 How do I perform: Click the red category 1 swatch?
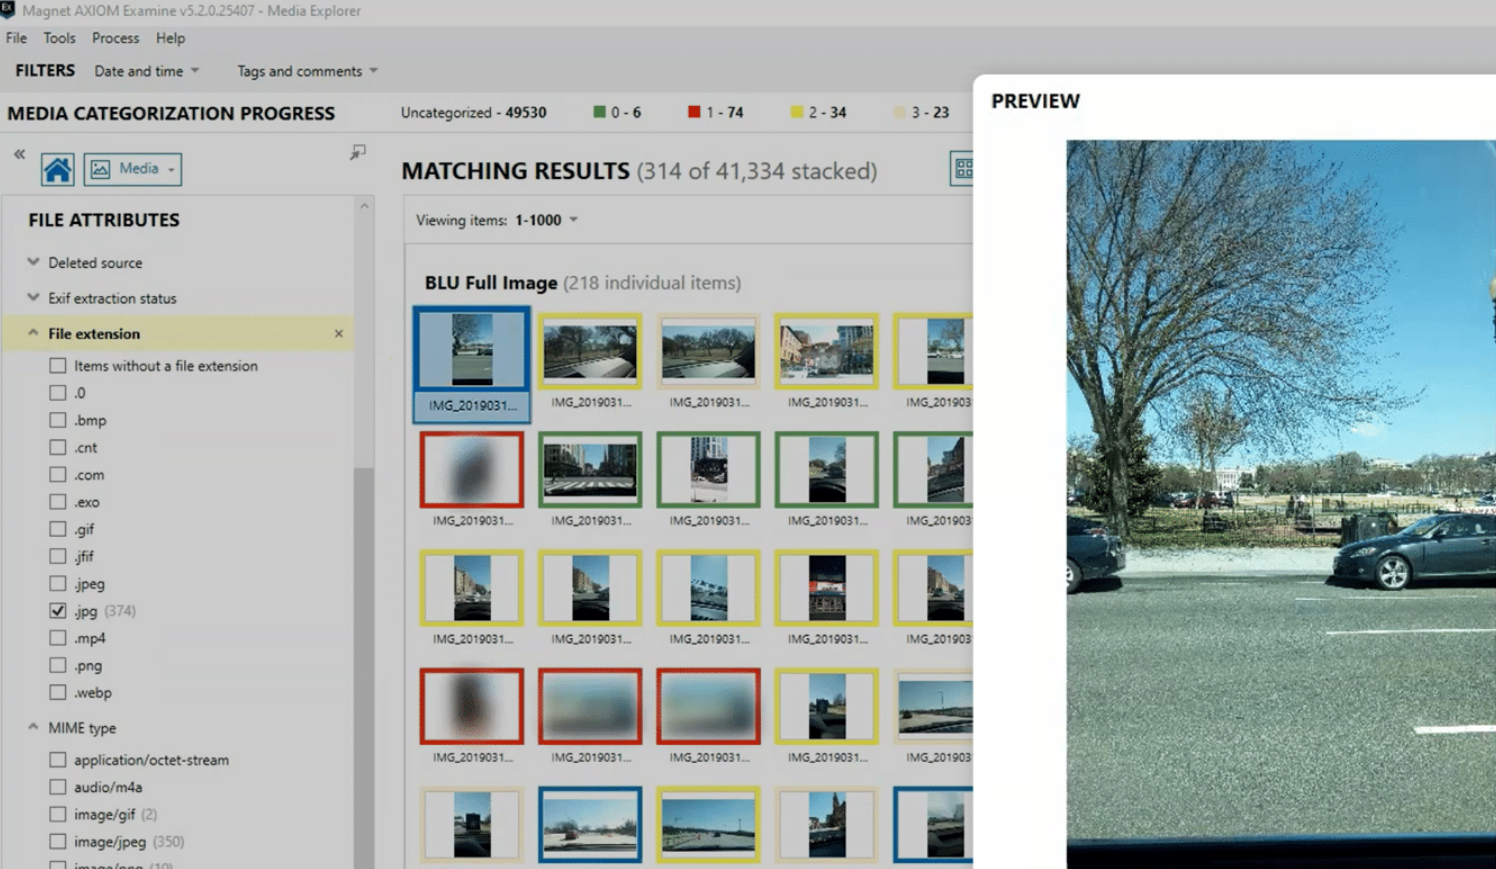(x=694, y=112)
